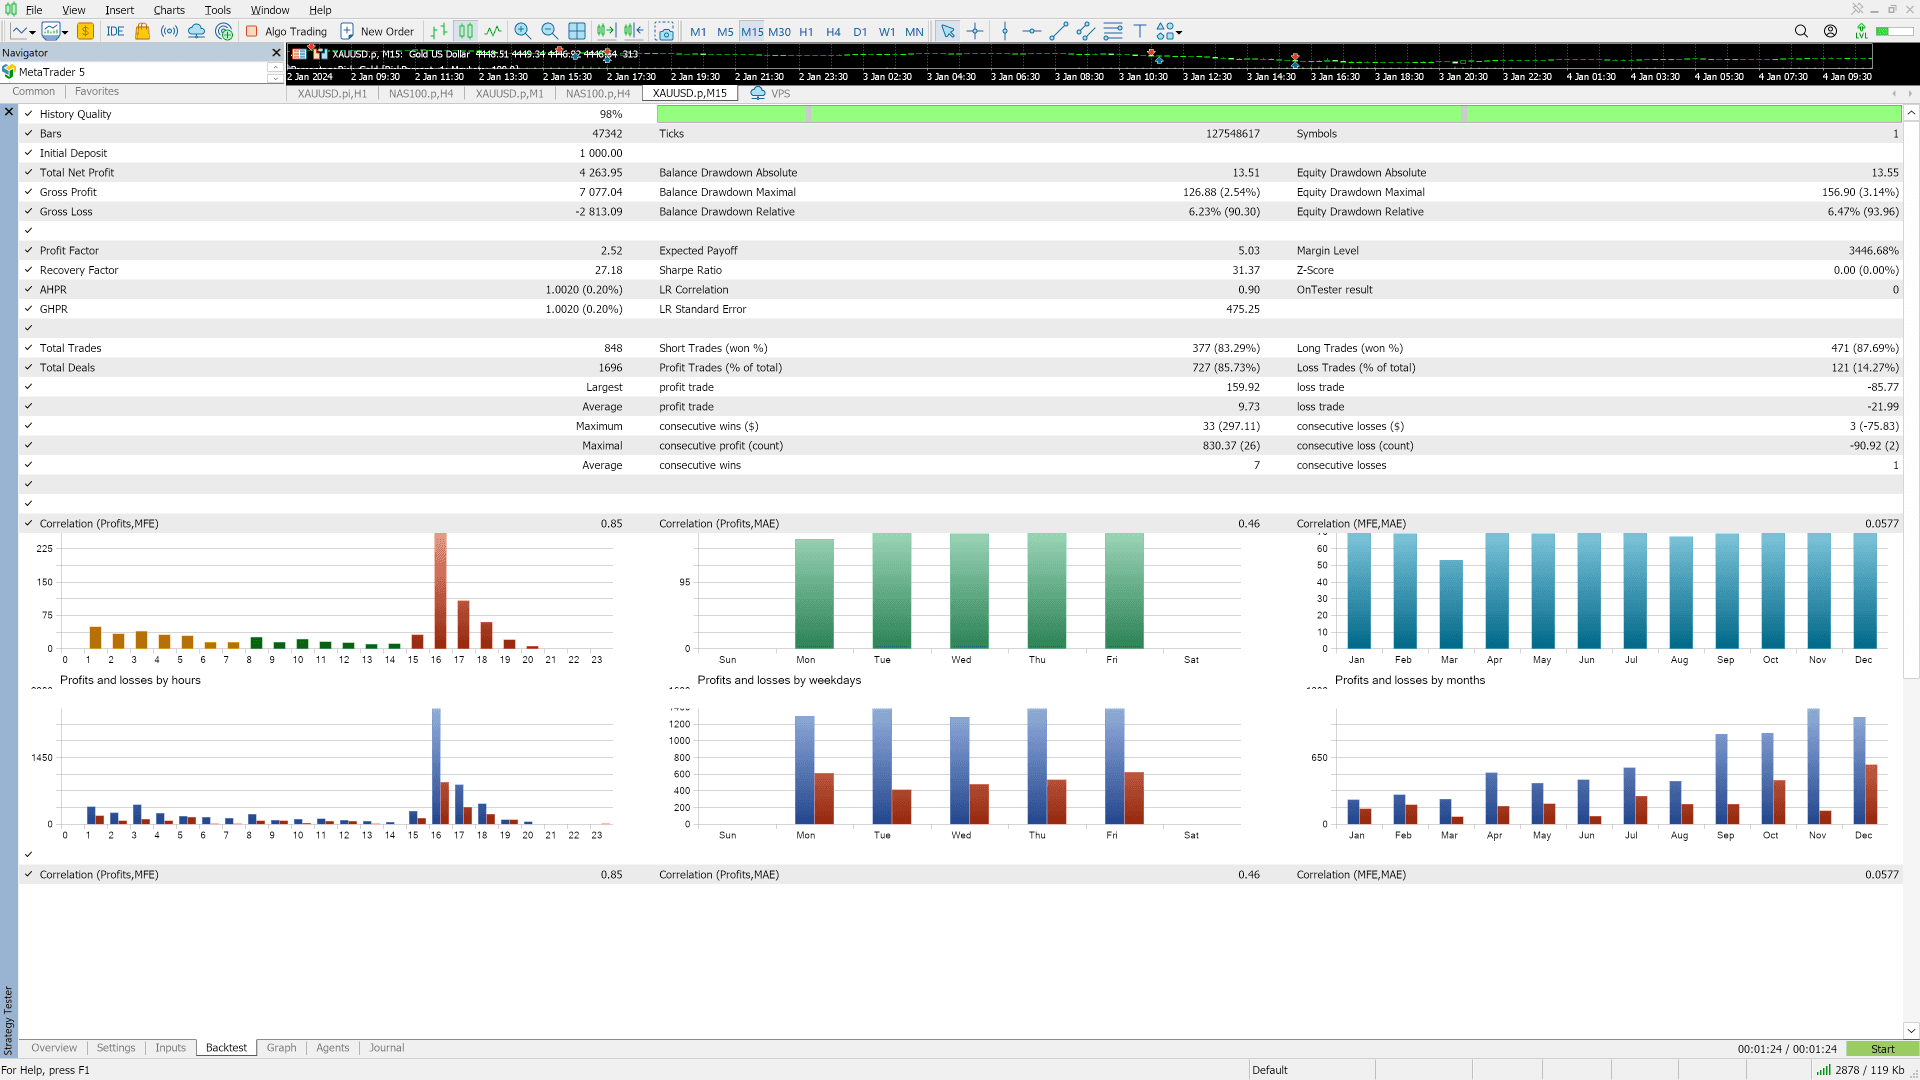Open the Favorites navigator tab

click(x=97, y=91)
